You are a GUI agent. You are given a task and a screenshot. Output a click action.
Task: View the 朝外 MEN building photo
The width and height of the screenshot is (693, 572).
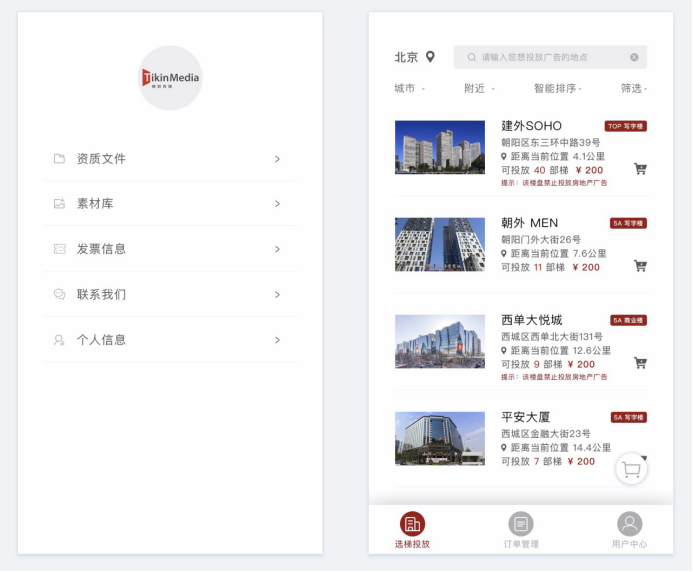440,244
